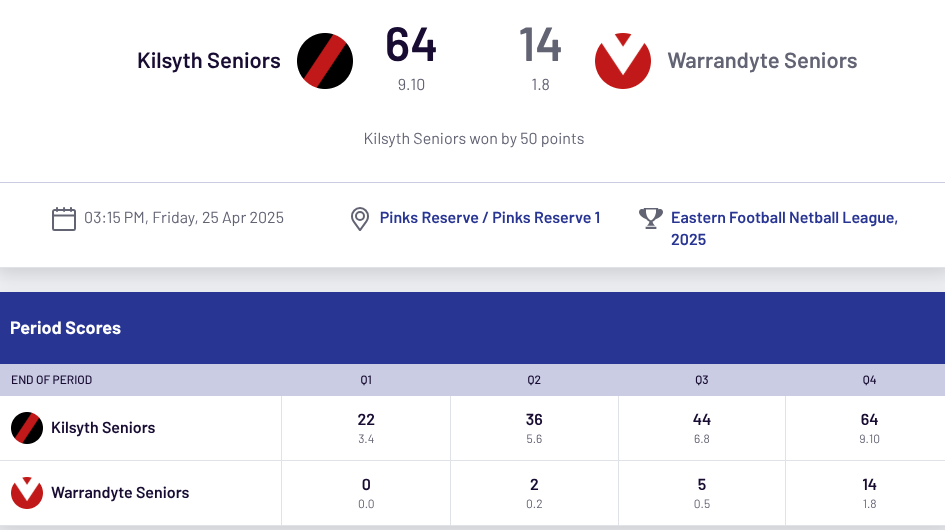Click Warrandyte Seniors row name in table
The image size is (945, 530).
pos(120,493)
